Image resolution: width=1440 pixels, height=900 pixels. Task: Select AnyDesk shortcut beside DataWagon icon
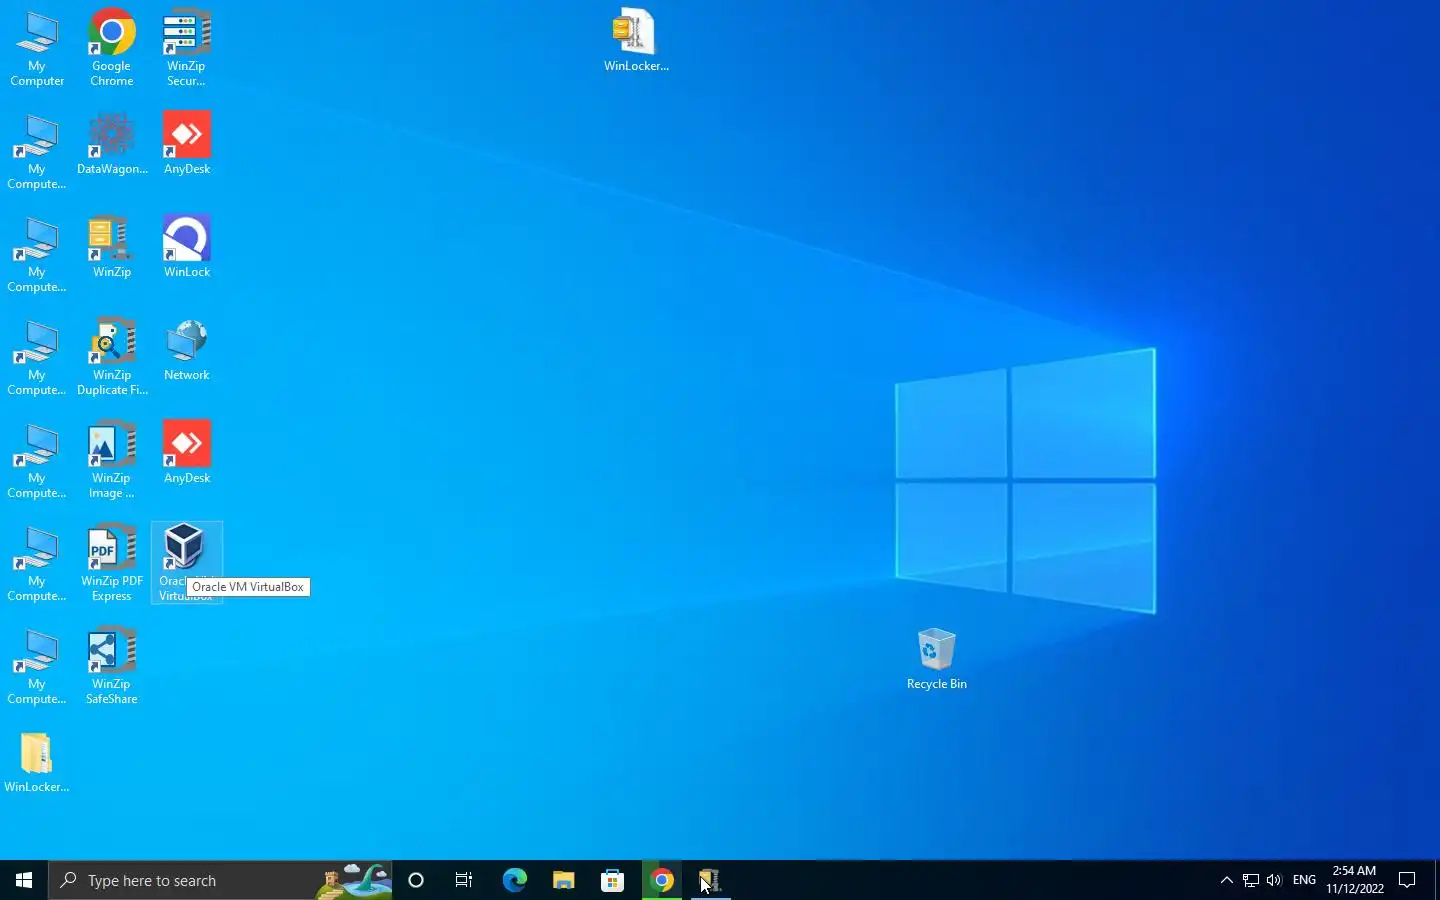[187, 144]
